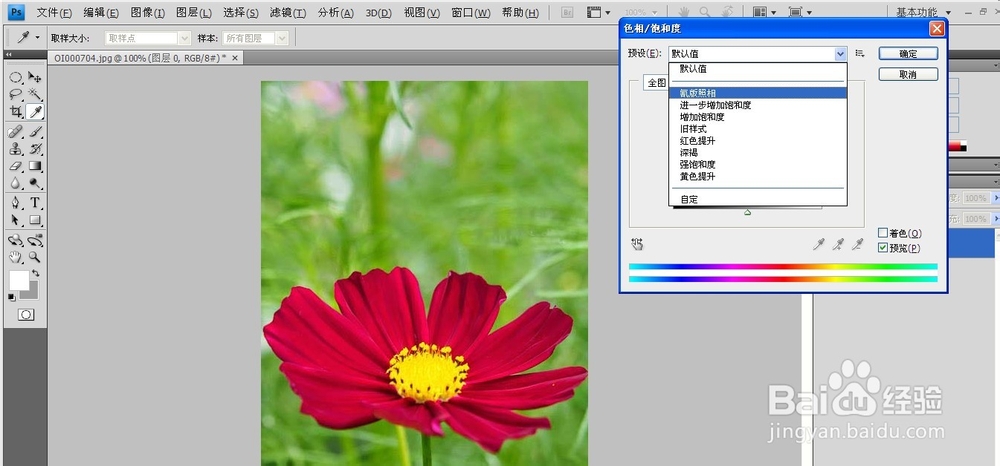Select the Crop tool

click(16, 112)
